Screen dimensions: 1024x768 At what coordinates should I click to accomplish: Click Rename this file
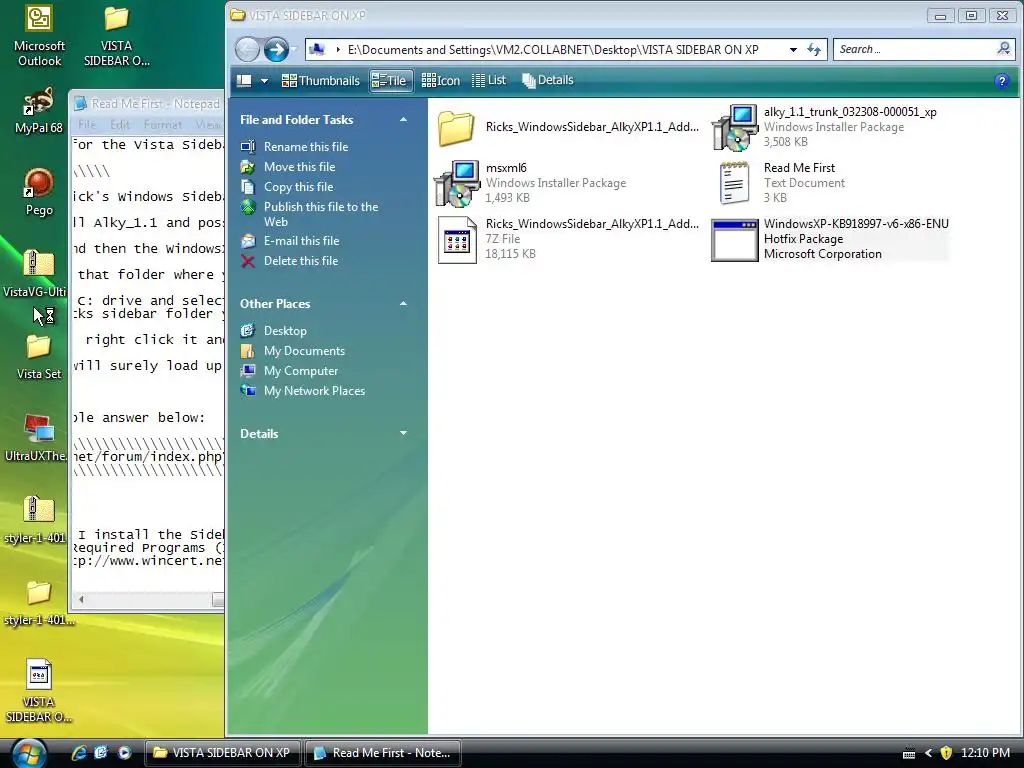[306, 147]
